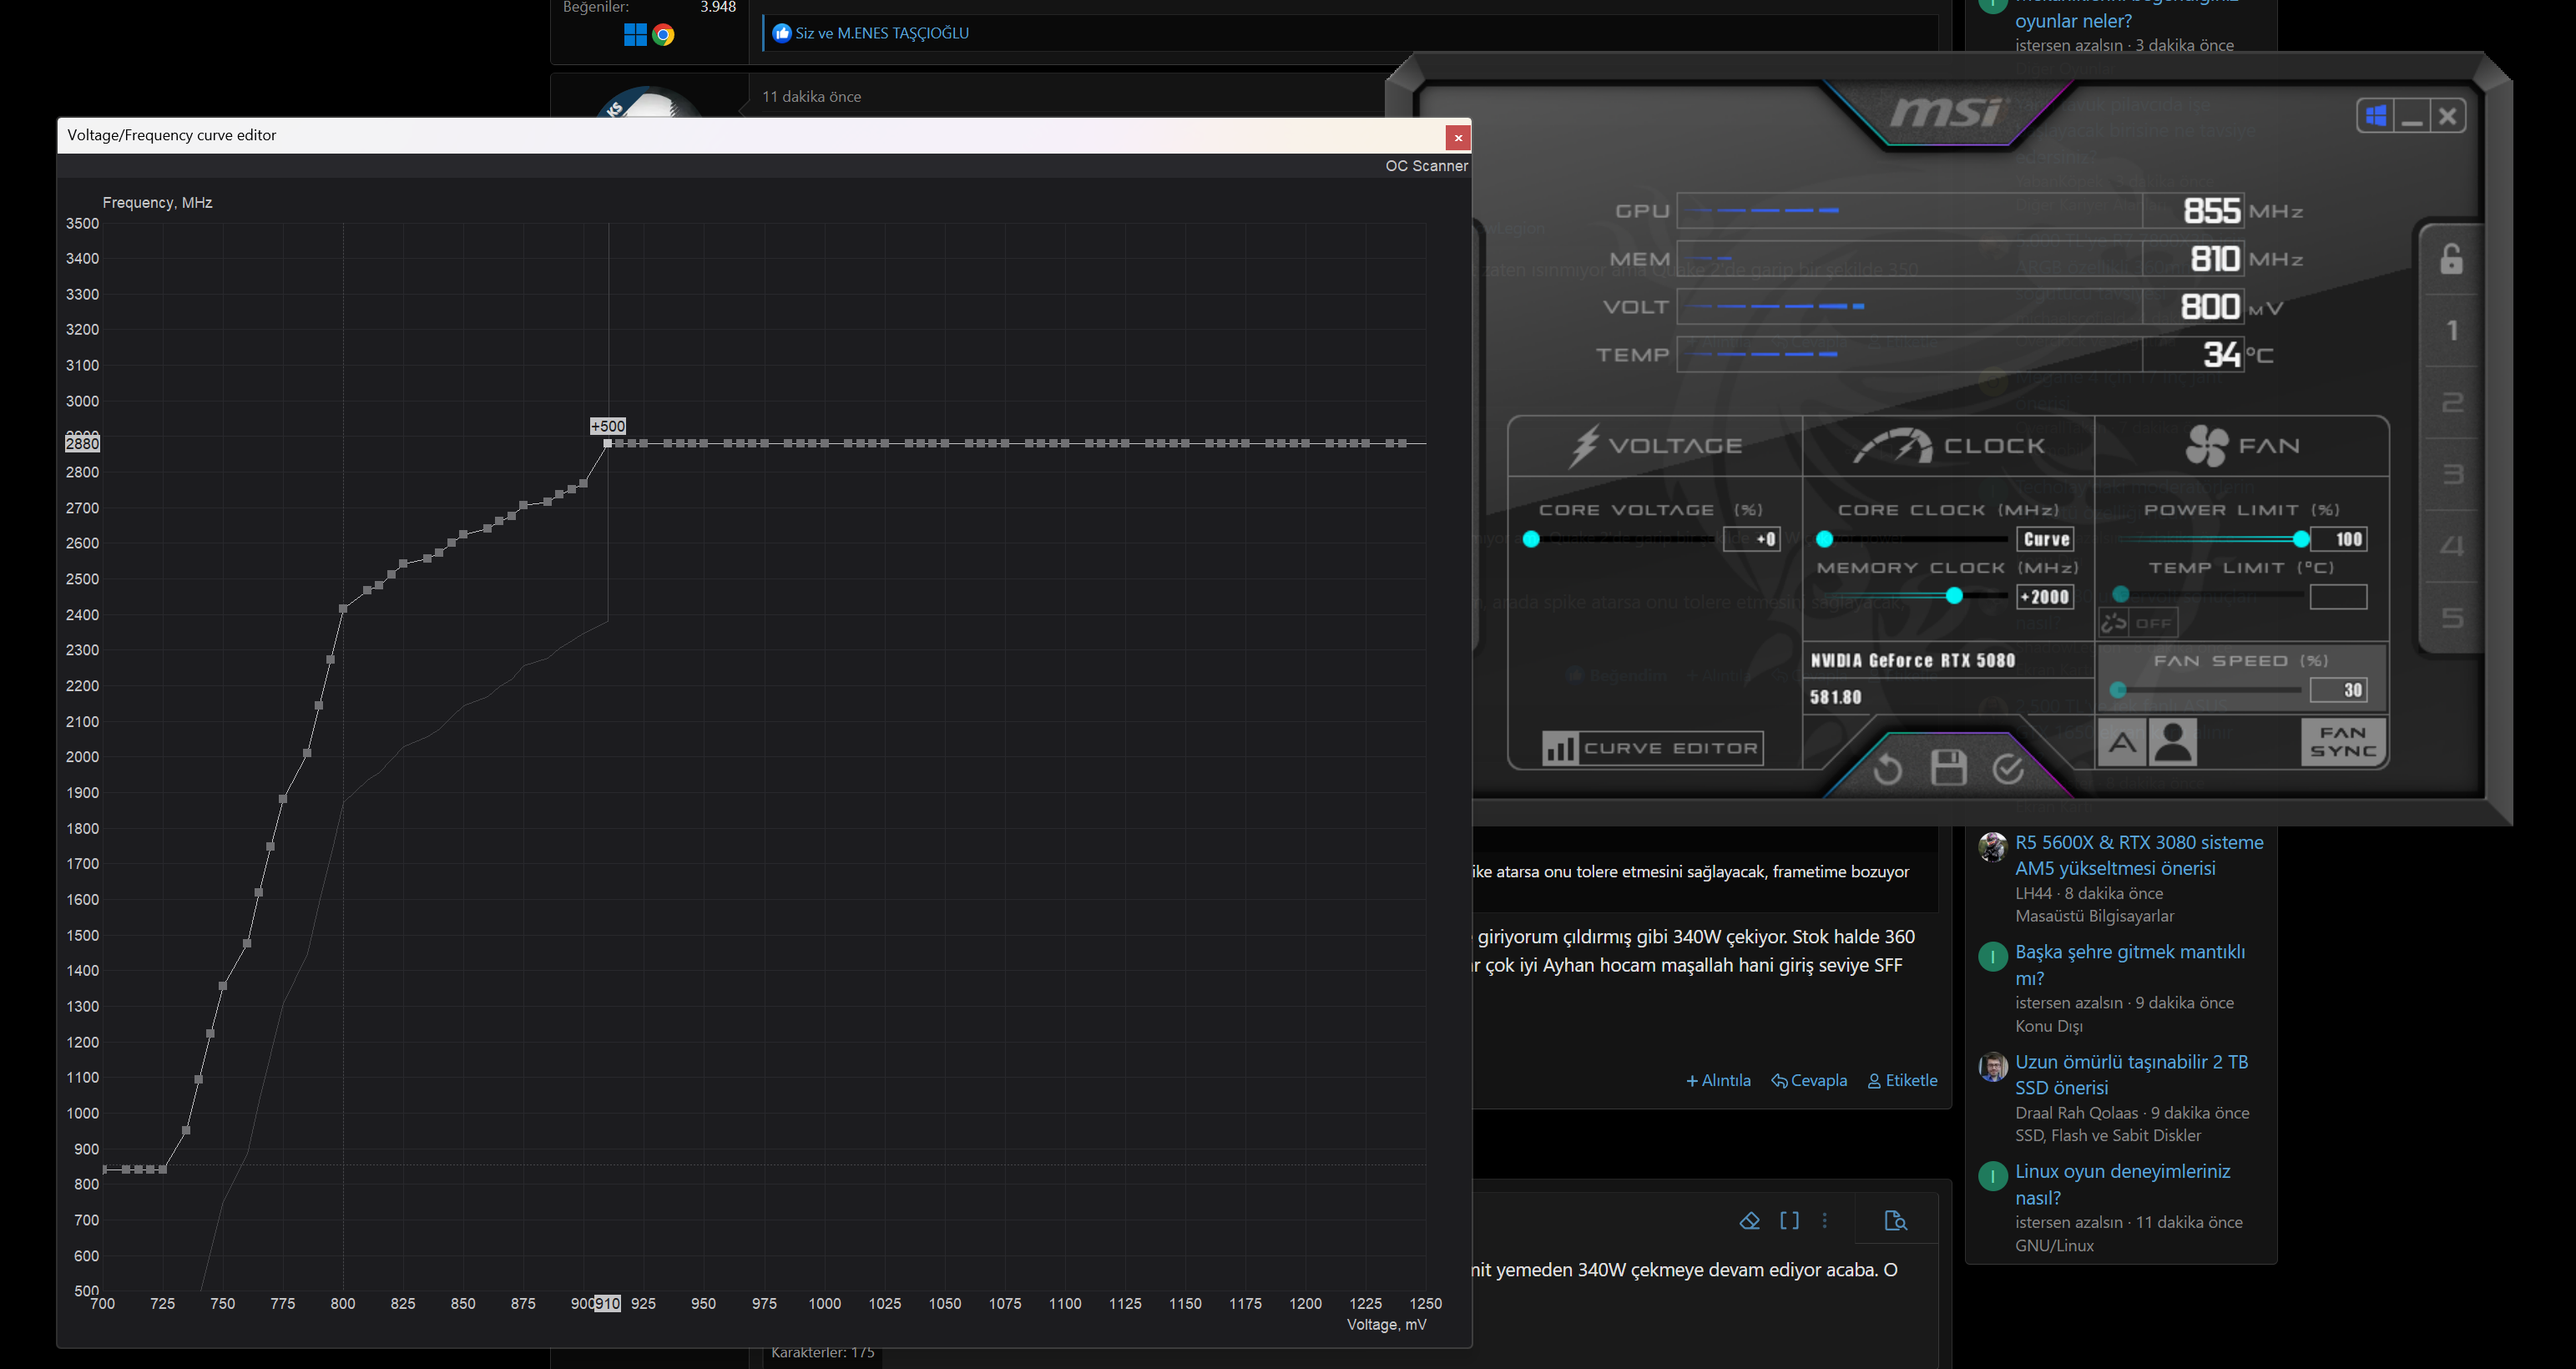Click the Windows logo icon in the forum post
The height and width of the screenshot is (1369, 2576).
pyautogui.click(x=635, y=35)
